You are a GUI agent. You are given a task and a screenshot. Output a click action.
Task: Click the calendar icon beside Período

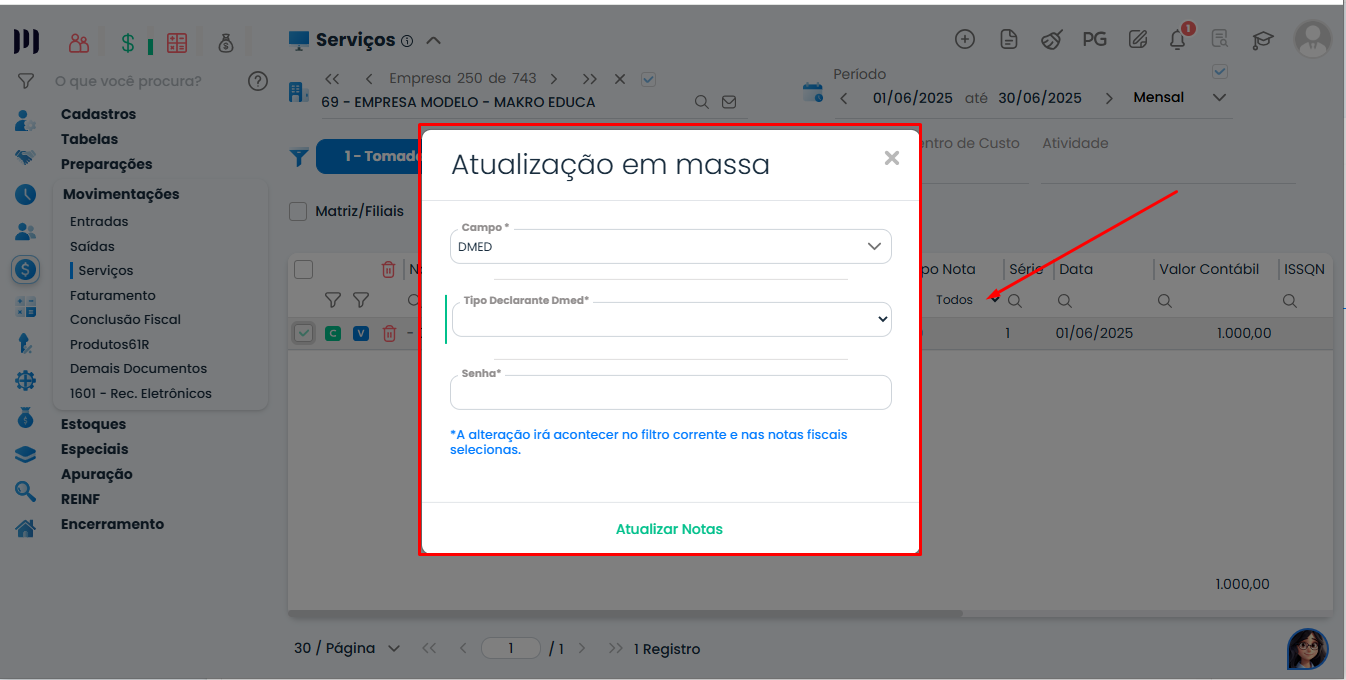tap(813, 93)
